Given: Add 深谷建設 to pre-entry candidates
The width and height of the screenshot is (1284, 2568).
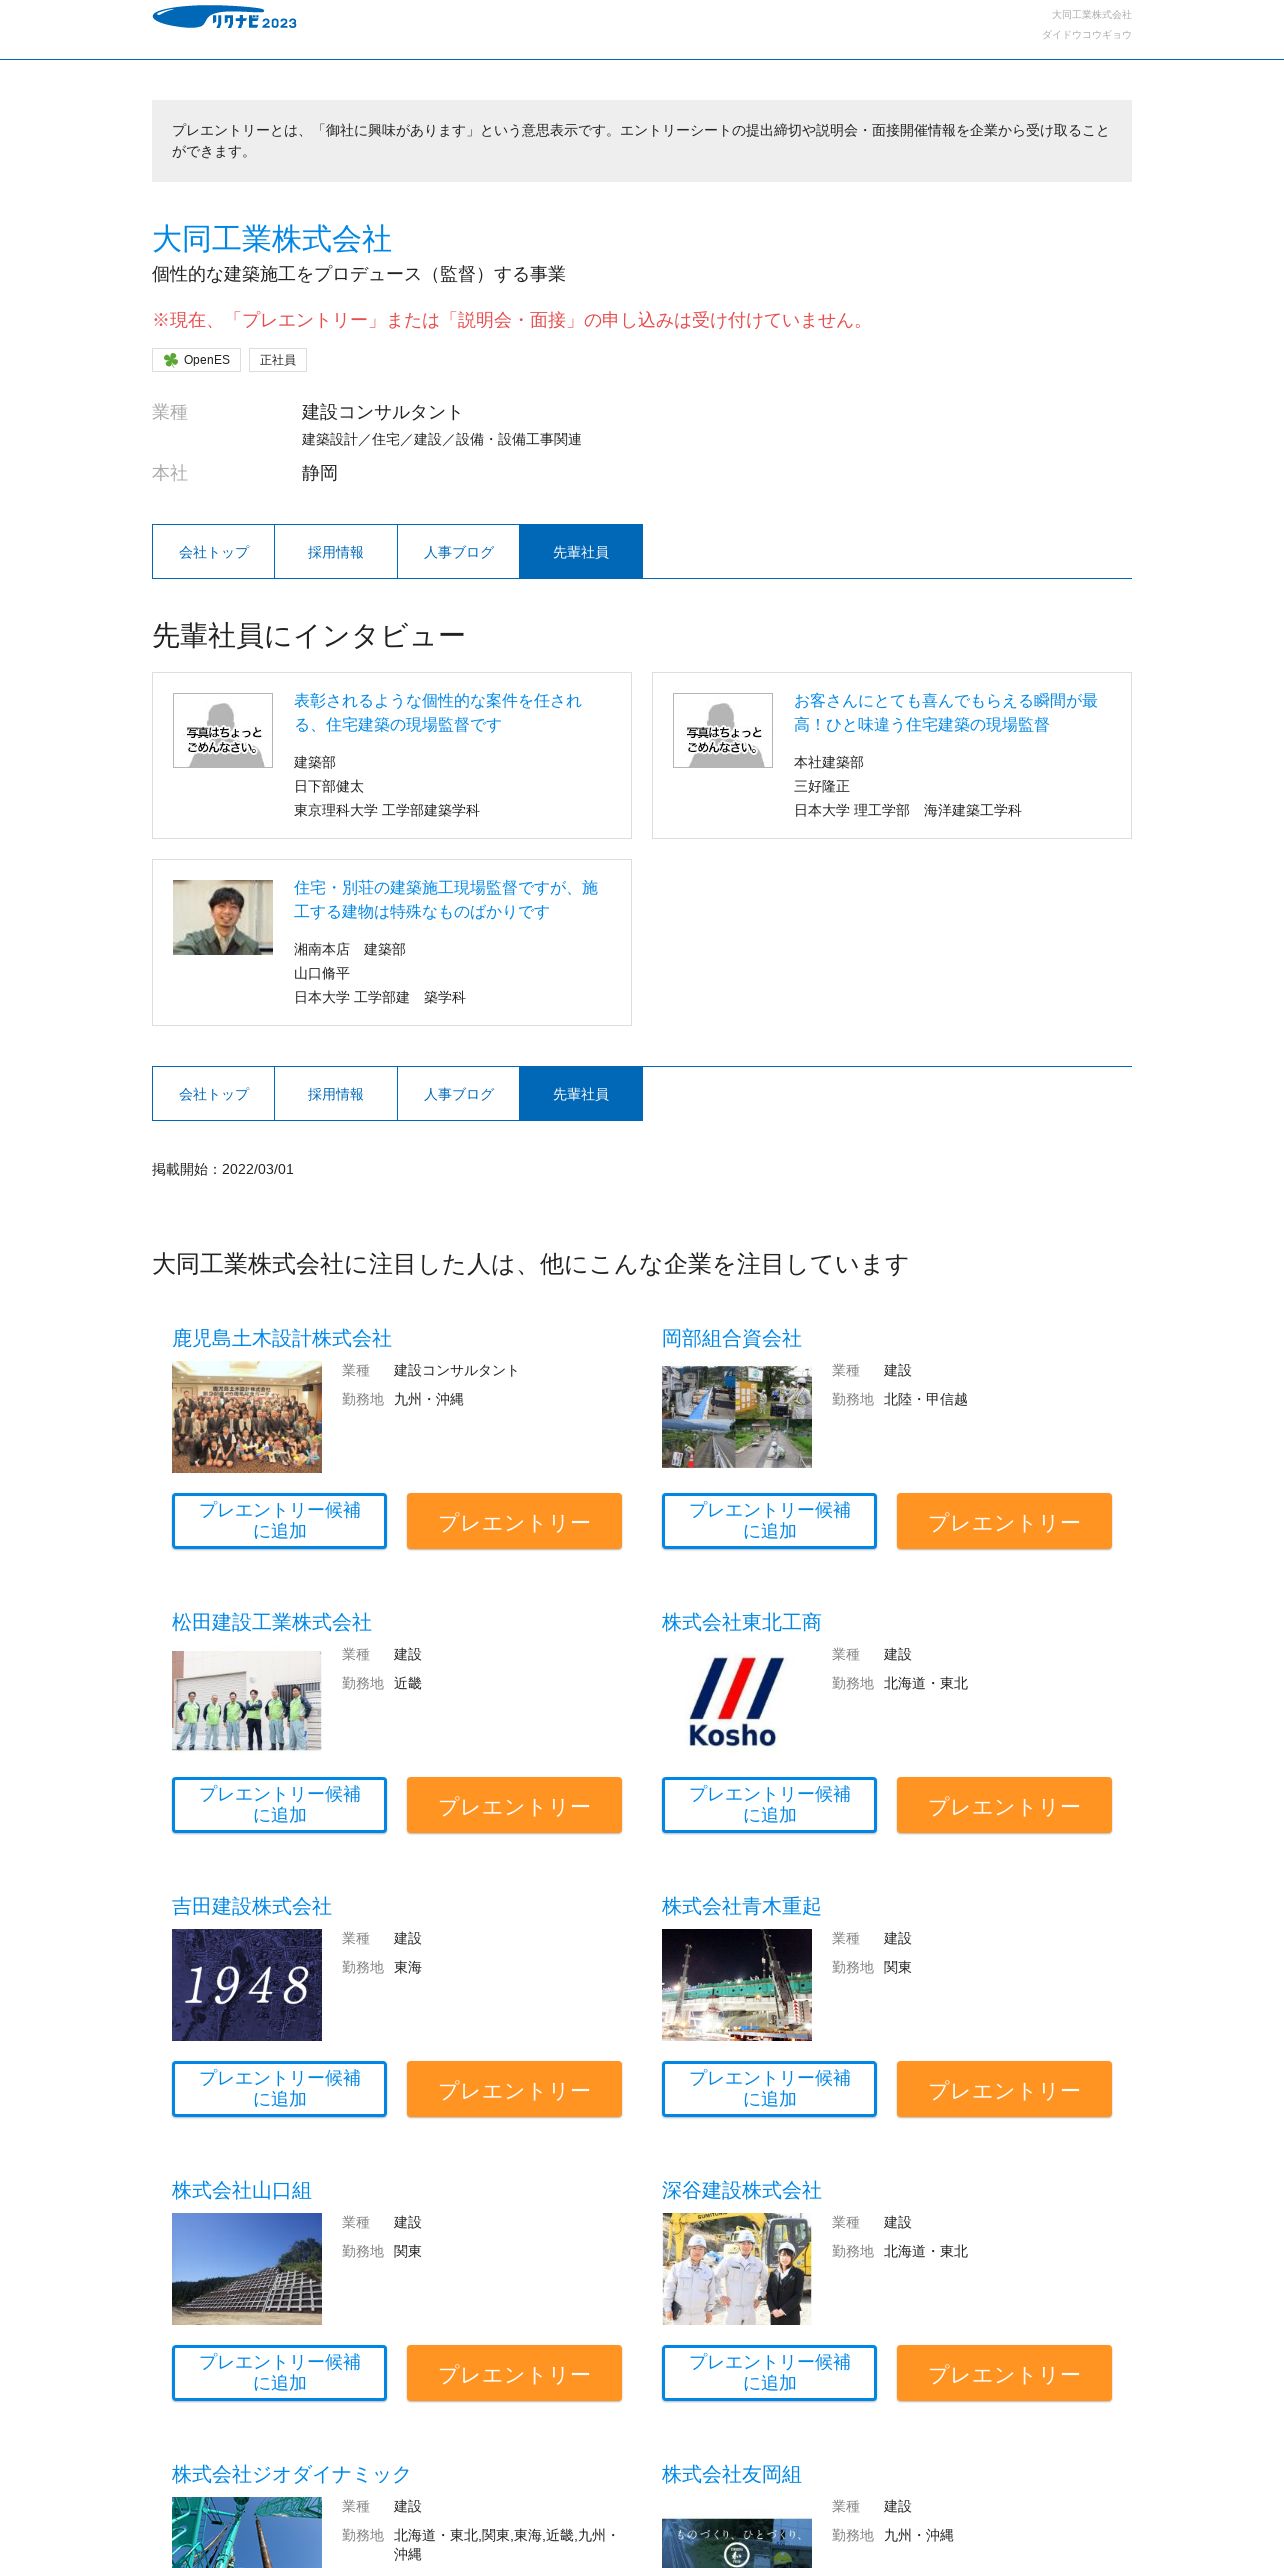Looking at the screenshot, I should pyautogui.click(x=769, y=2373).
